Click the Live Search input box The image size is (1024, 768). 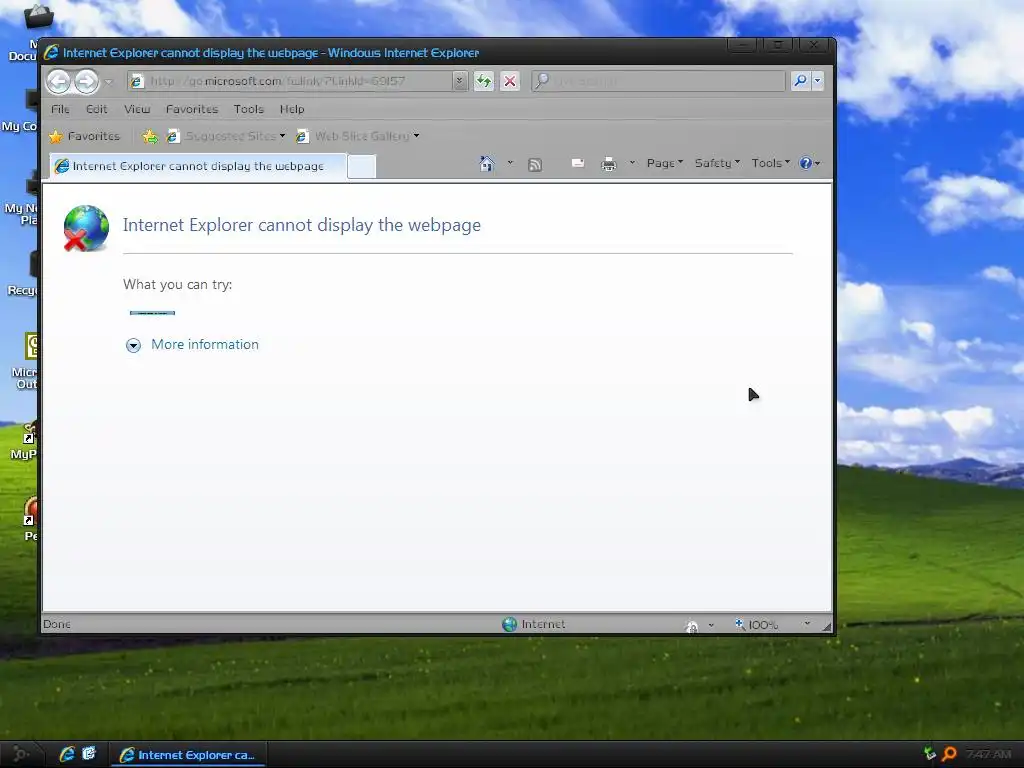pyautogui.click(x=658, y=81)
